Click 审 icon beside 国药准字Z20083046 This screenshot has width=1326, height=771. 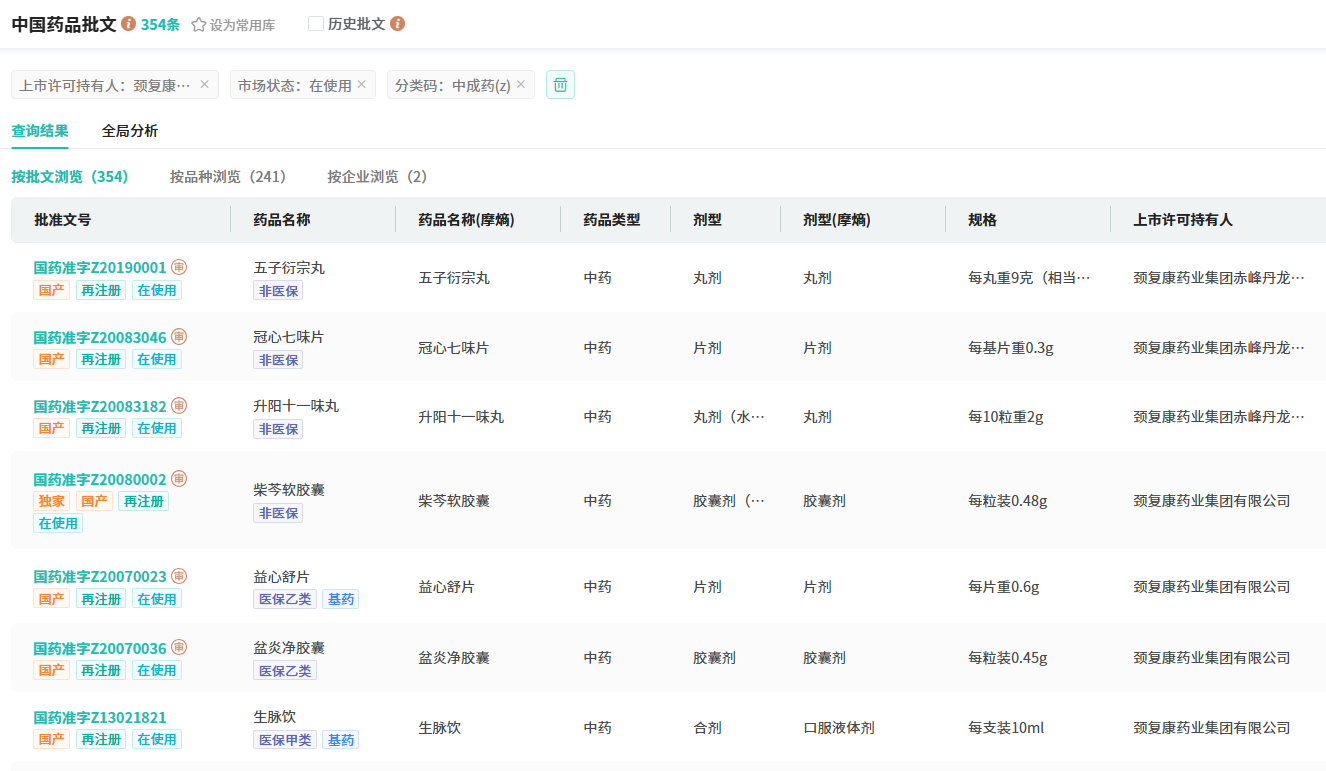click(x=179, y=337)
